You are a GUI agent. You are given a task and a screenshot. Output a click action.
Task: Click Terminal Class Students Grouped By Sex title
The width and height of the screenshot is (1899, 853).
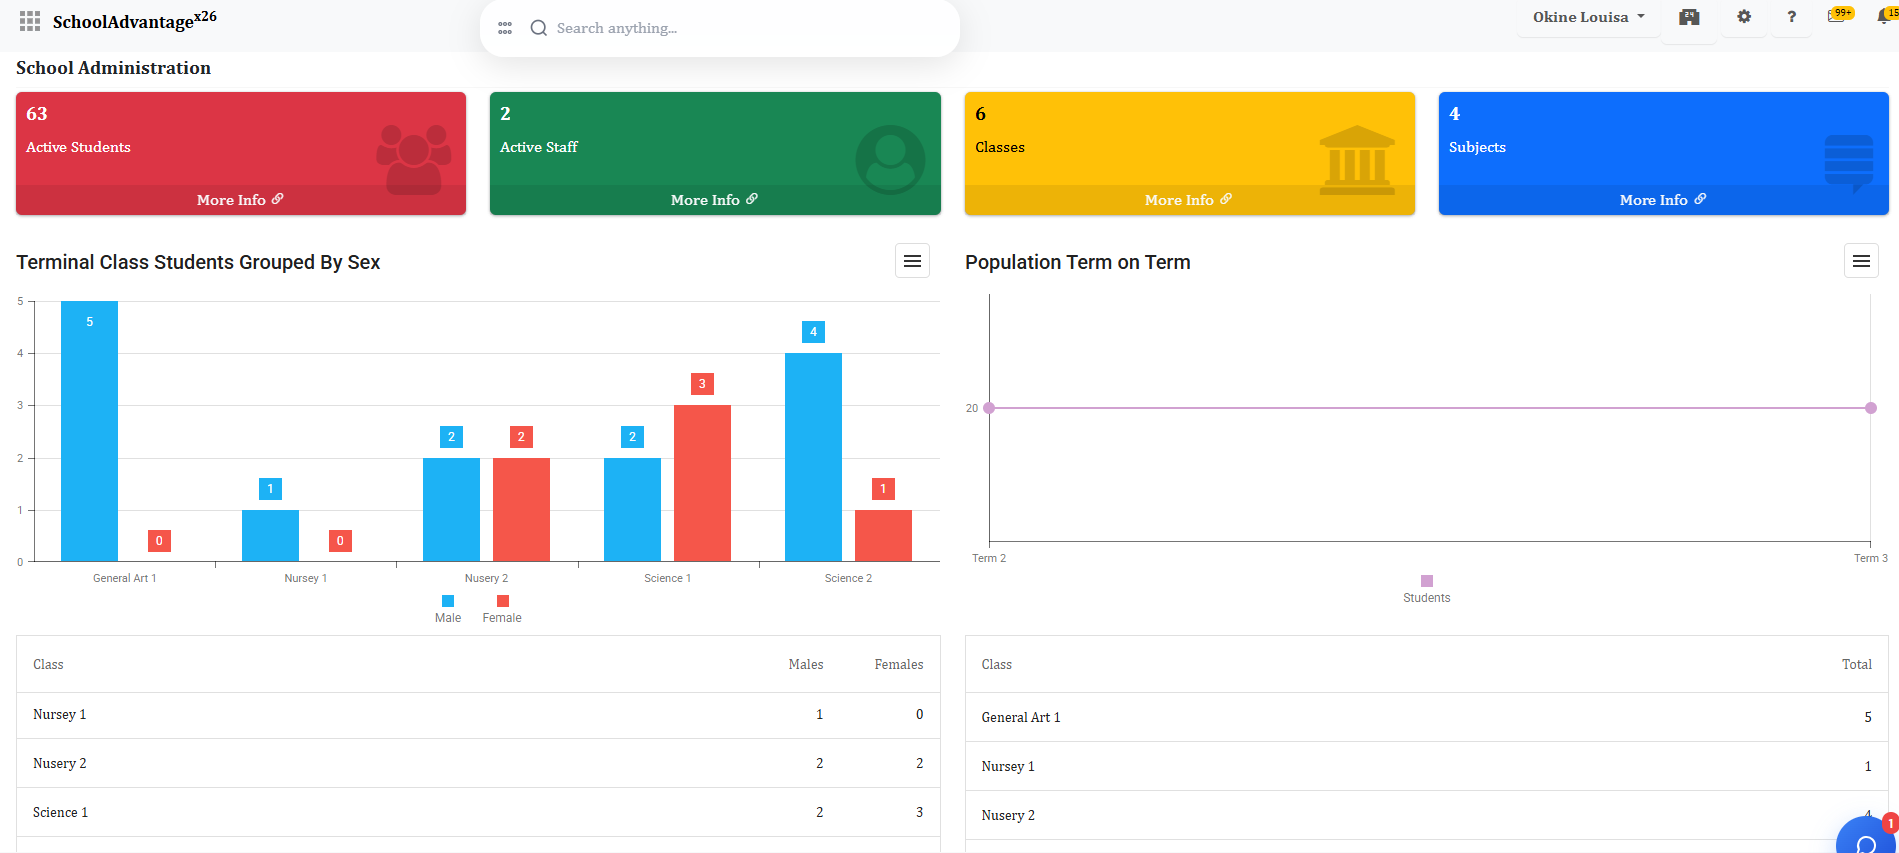point(198,262)
